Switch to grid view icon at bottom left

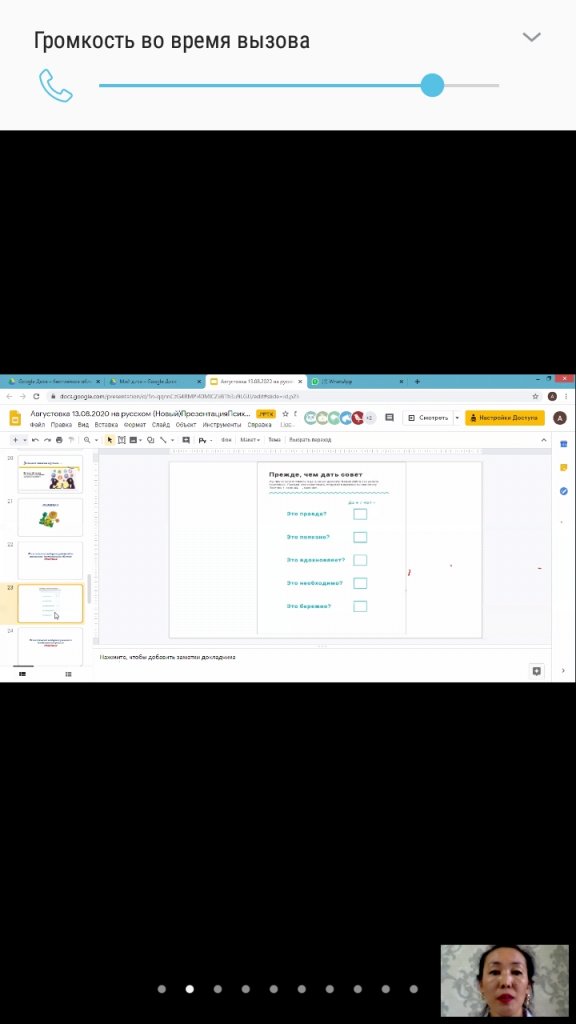click(x=68, y=674)
